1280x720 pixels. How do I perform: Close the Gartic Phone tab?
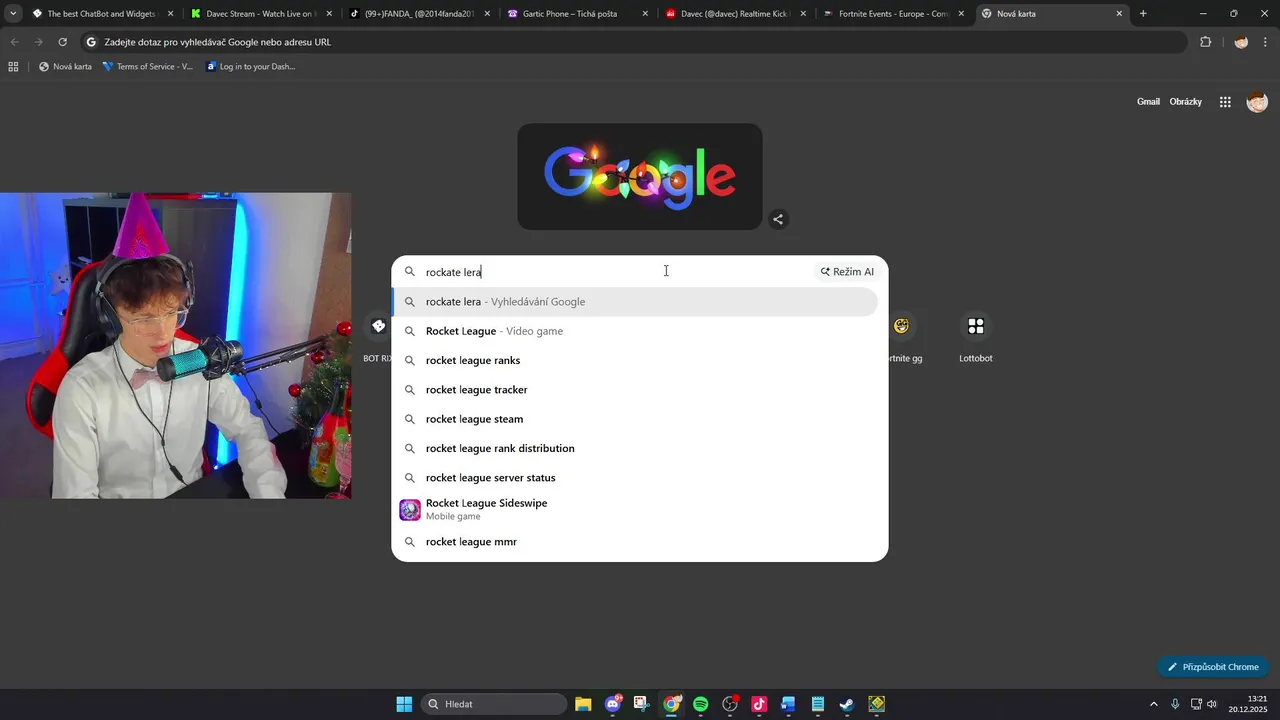coord(645,14)
